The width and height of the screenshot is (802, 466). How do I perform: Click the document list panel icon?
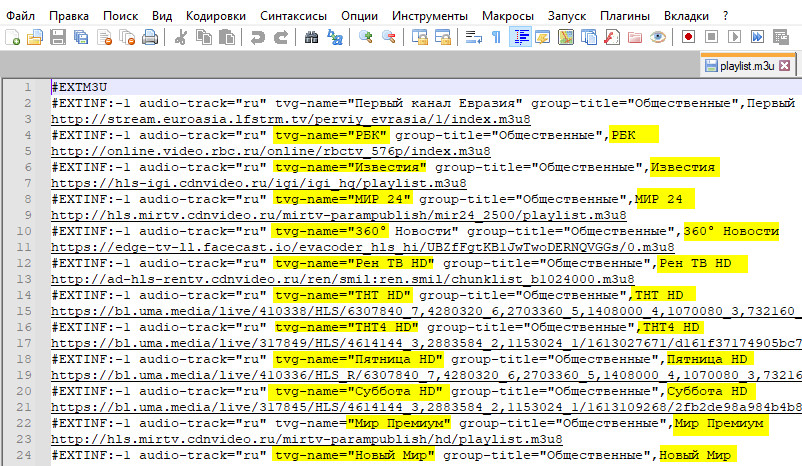(x=589, y=37)
